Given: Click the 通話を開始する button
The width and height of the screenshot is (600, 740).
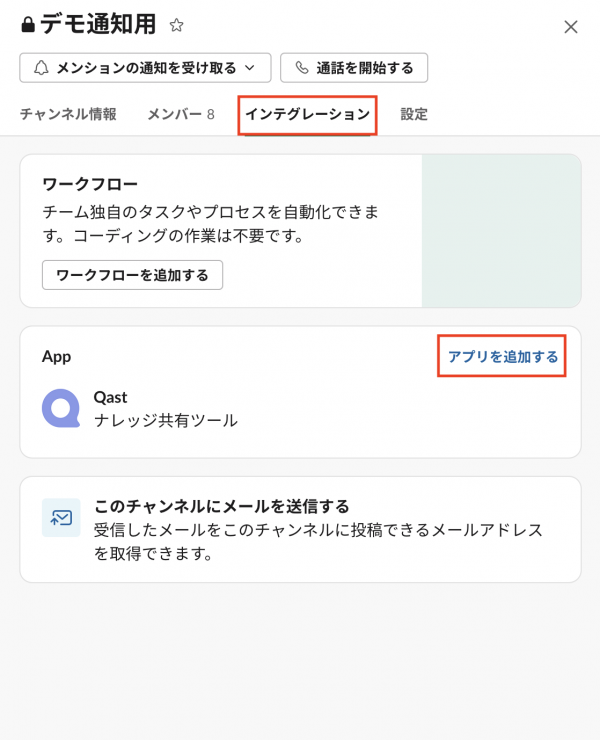Looking at the screenshot, I should click(354, 68).
